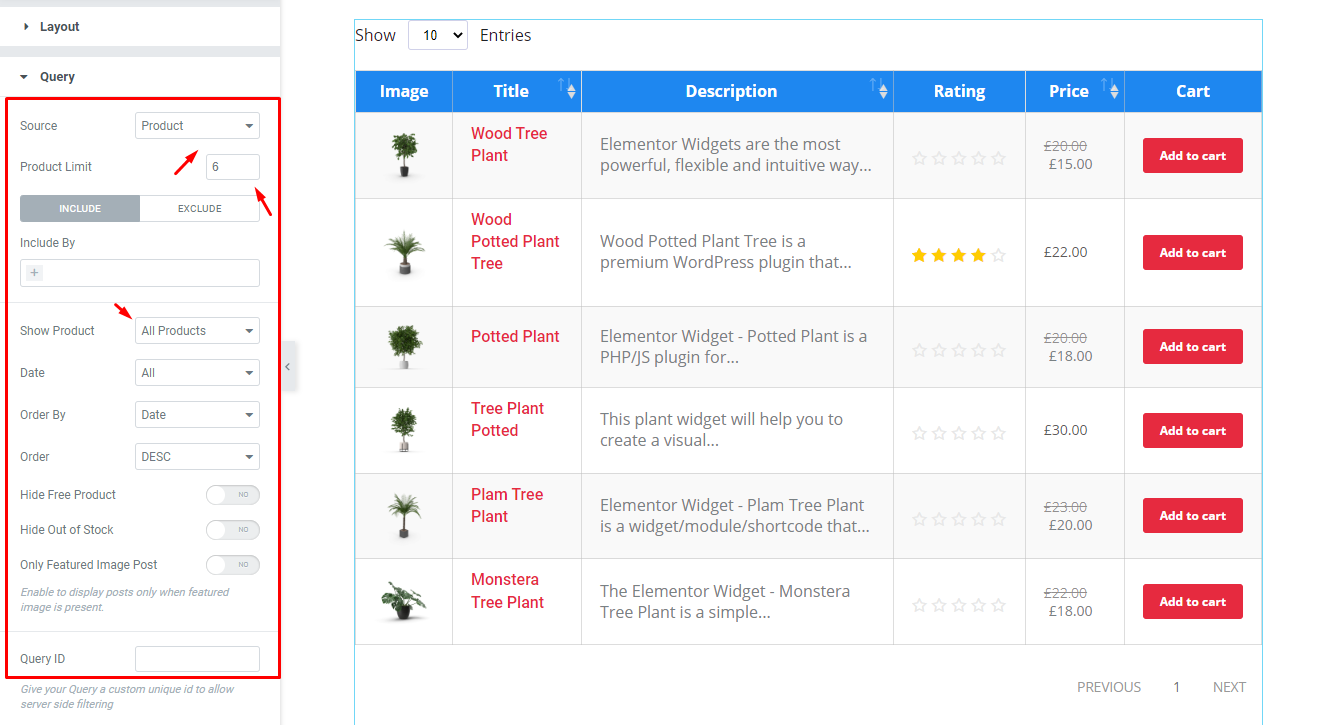Open the Source dropdown
Viewport: 1337px width, 725px height.
click(x=197, y=125)
